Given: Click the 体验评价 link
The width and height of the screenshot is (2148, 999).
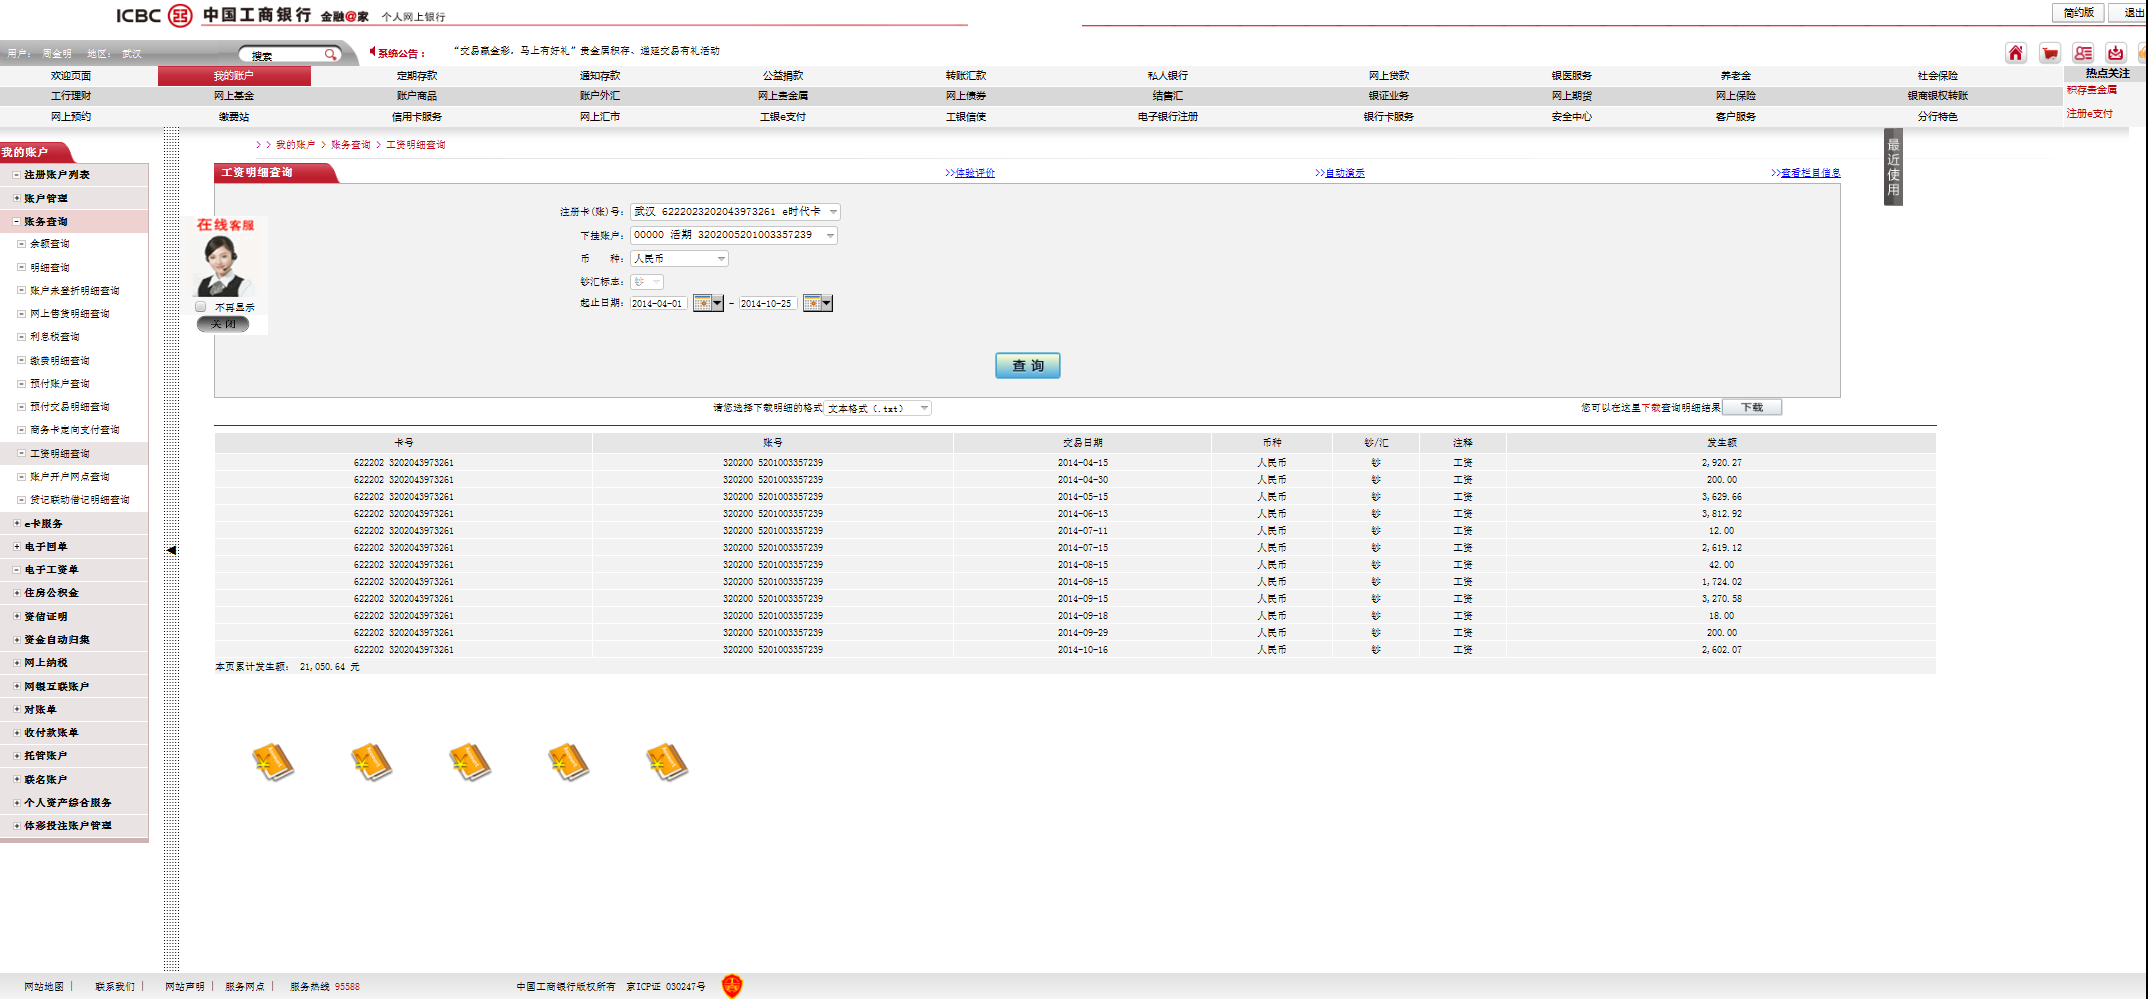Looking at the screenshot, I should coord(974,173).
